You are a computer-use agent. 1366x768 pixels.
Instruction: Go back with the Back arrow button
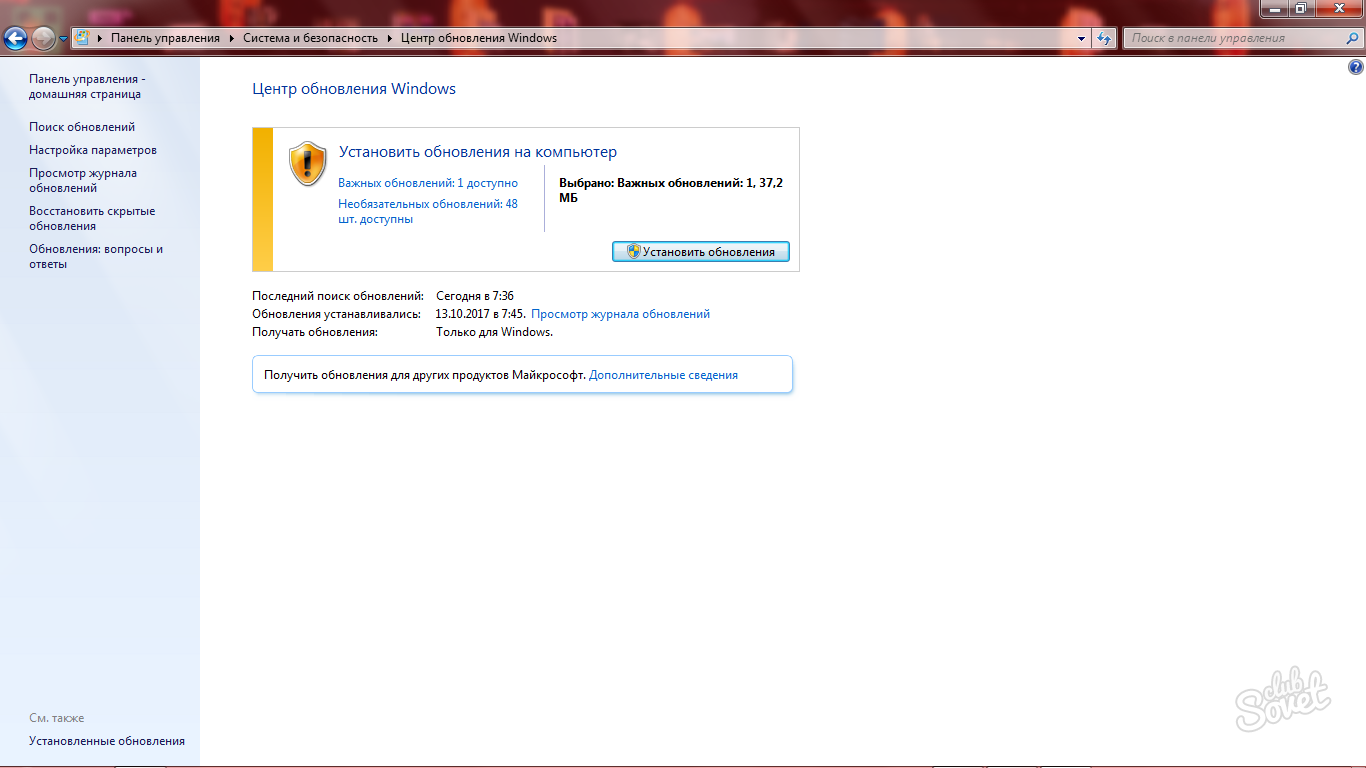[15, 39]
